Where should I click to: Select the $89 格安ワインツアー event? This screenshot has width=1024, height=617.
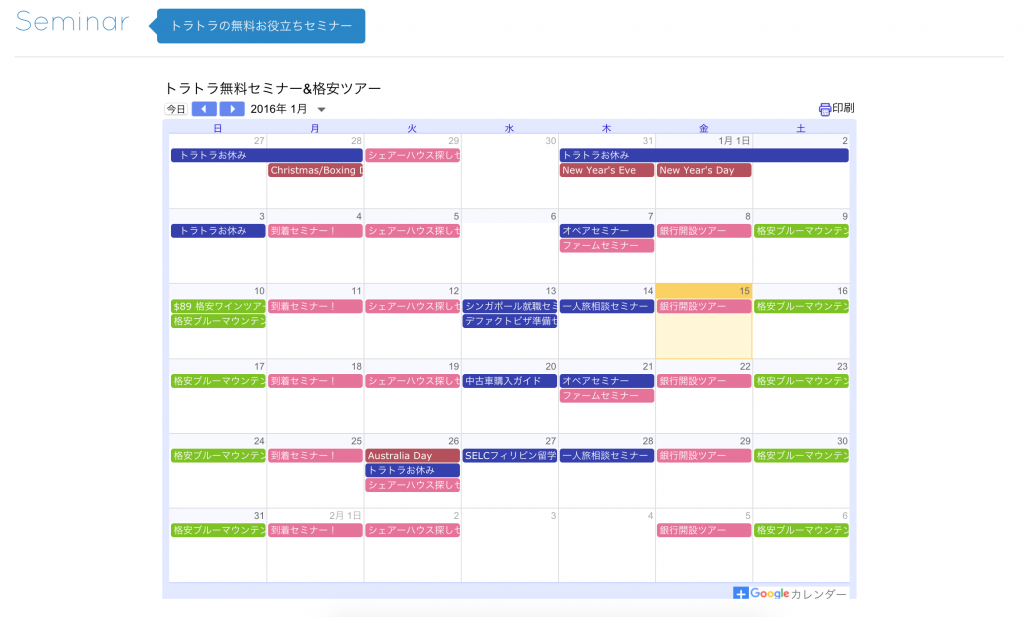point(218,306)
